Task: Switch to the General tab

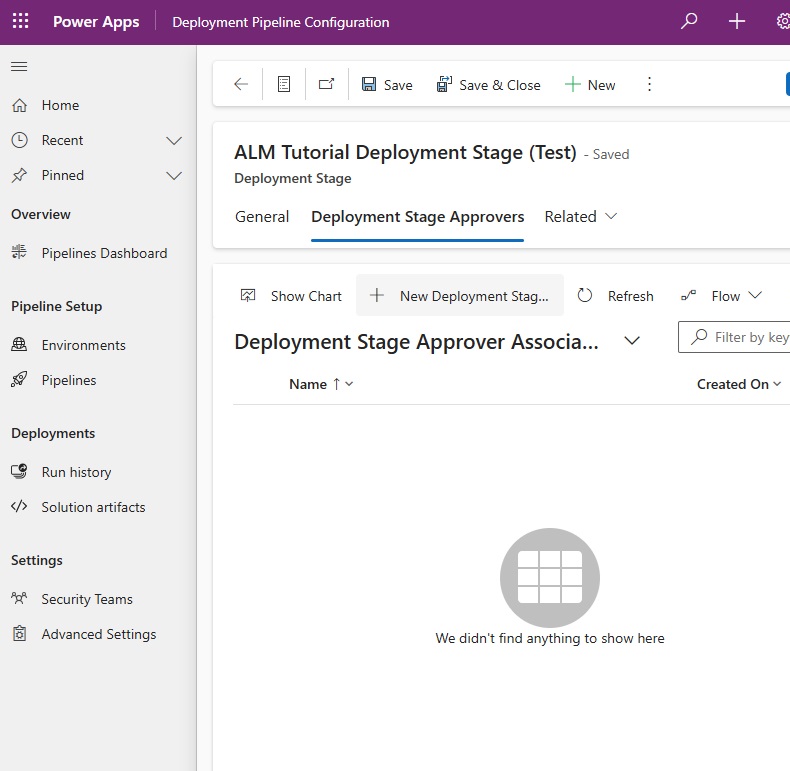Action: (x=262, y=217)
